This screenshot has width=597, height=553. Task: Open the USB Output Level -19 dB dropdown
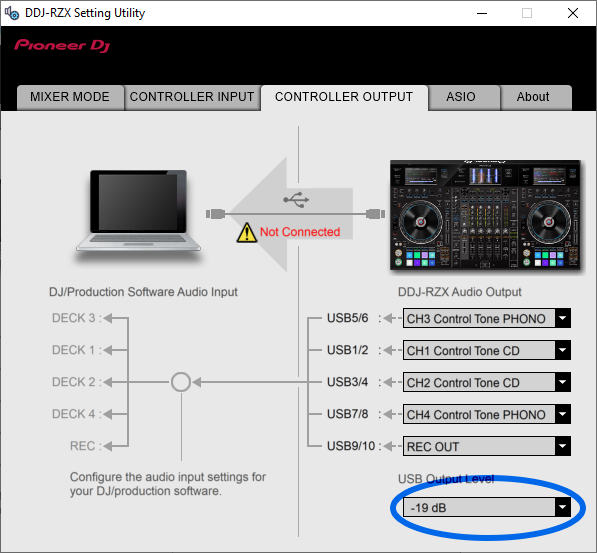[x=487, y=507]
